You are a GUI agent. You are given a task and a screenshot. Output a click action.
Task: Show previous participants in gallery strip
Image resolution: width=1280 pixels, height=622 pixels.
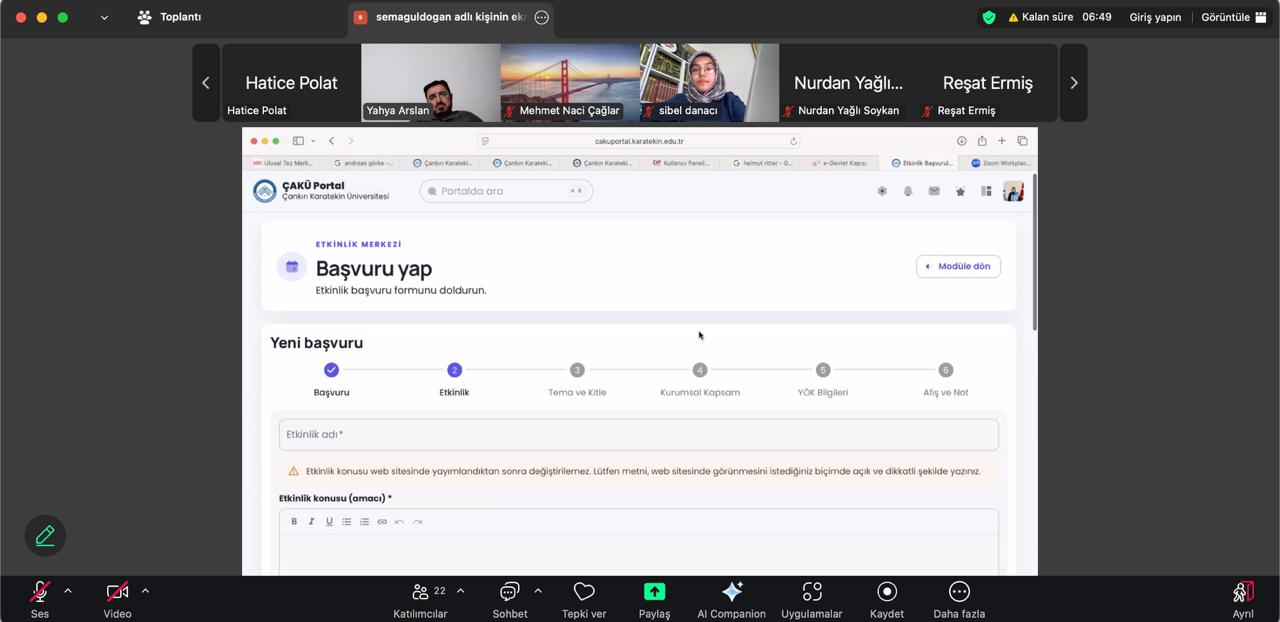206,83
